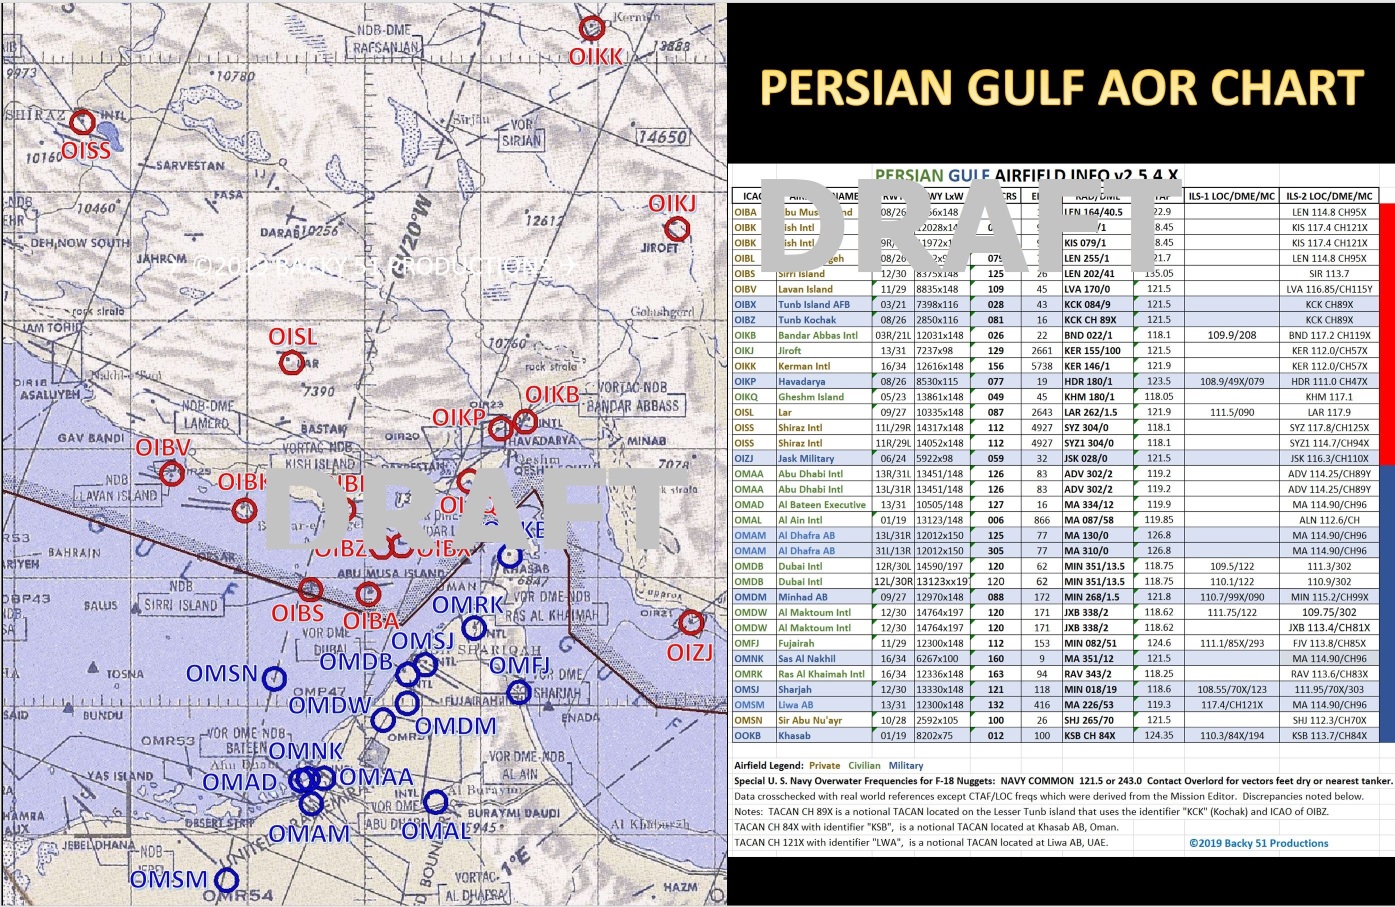Click the OMRK Ras Al Khaimah marker
The image size is (1395, 907).
tap(474, 628)
